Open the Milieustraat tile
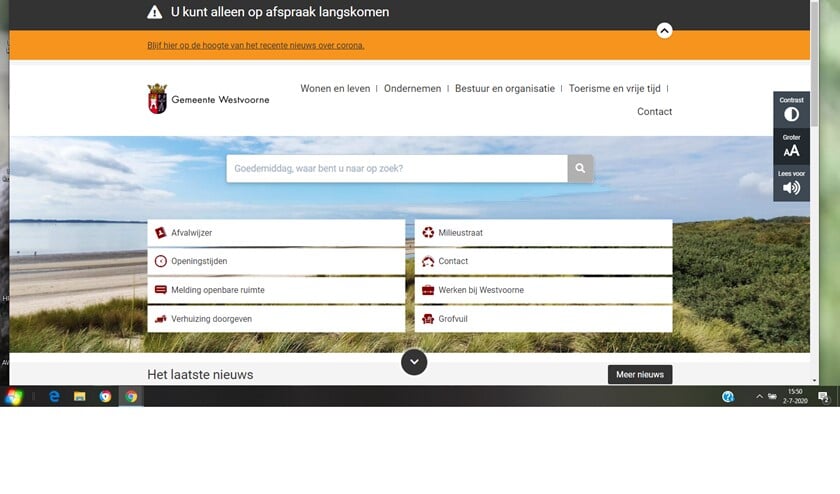This screenshot has height=494, width=840. [x=543, y=233]
